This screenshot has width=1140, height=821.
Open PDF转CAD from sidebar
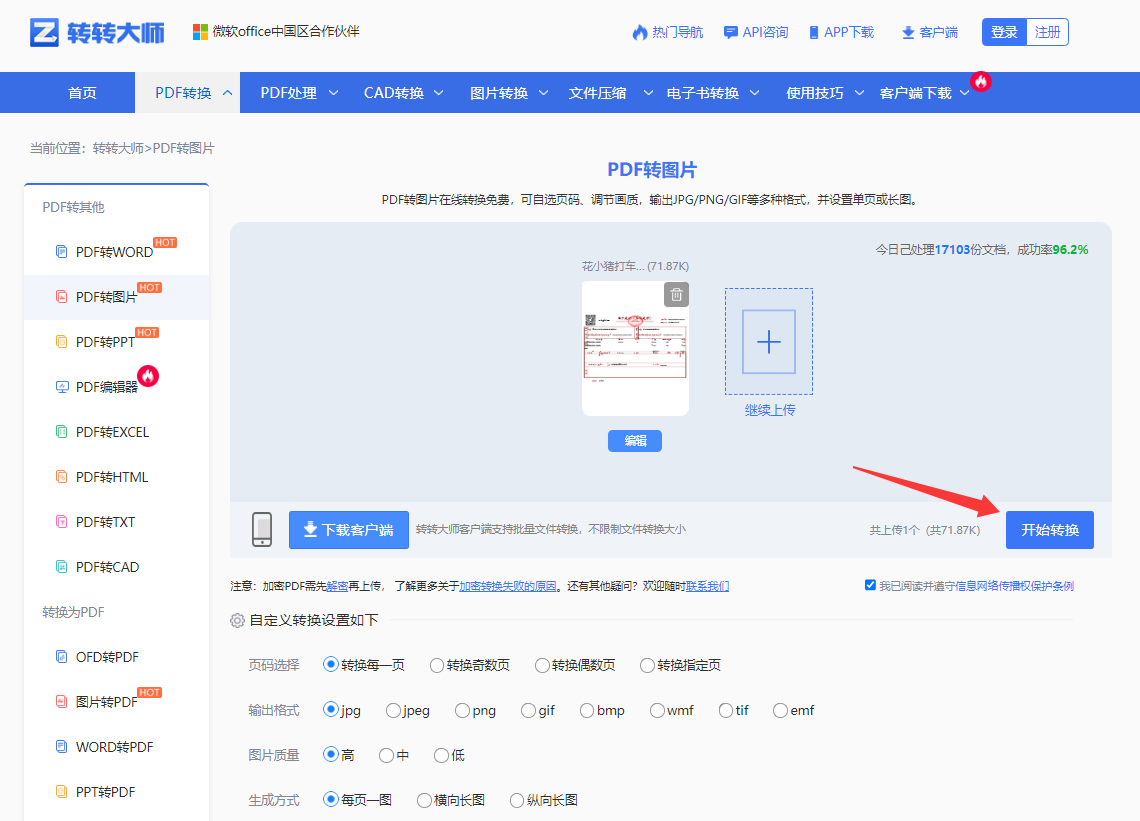click(x=108, y=567)
